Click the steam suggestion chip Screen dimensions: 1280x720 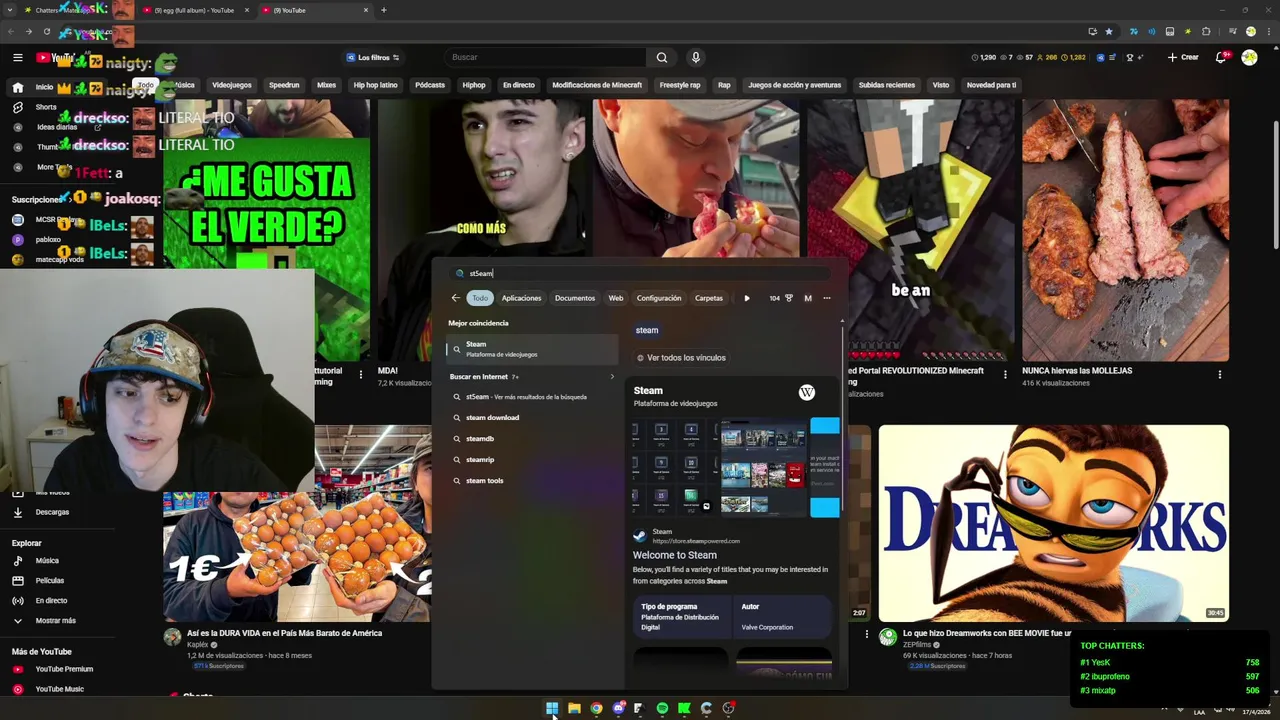click(x=647, y=330)
